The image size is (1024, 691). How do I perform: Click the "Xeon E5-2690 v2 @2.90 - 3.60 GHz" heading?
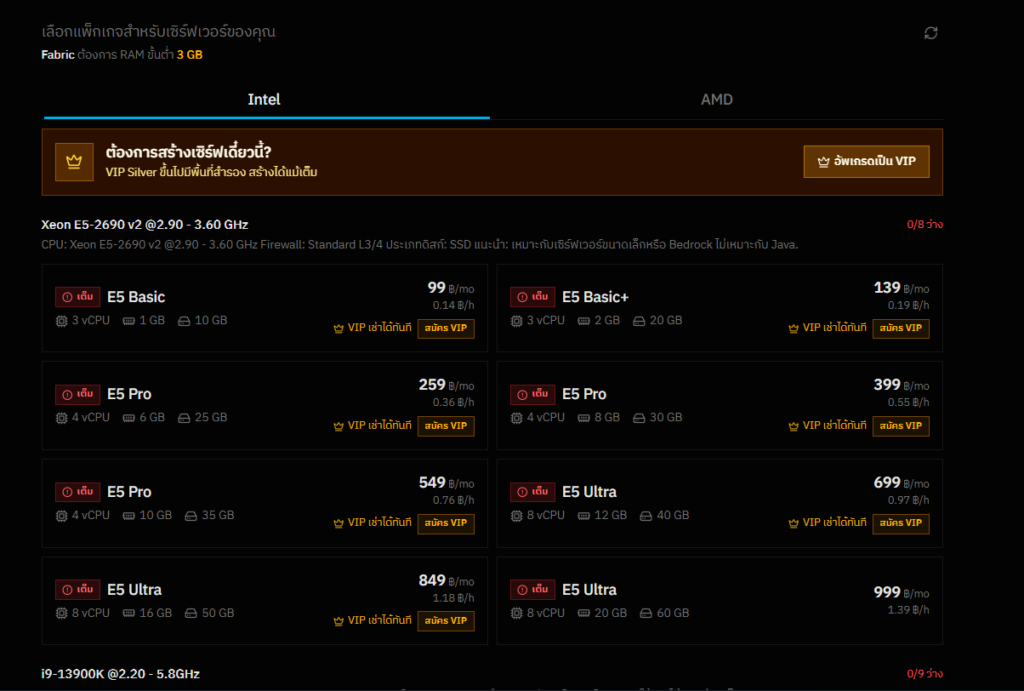click(x=144, y=225)
